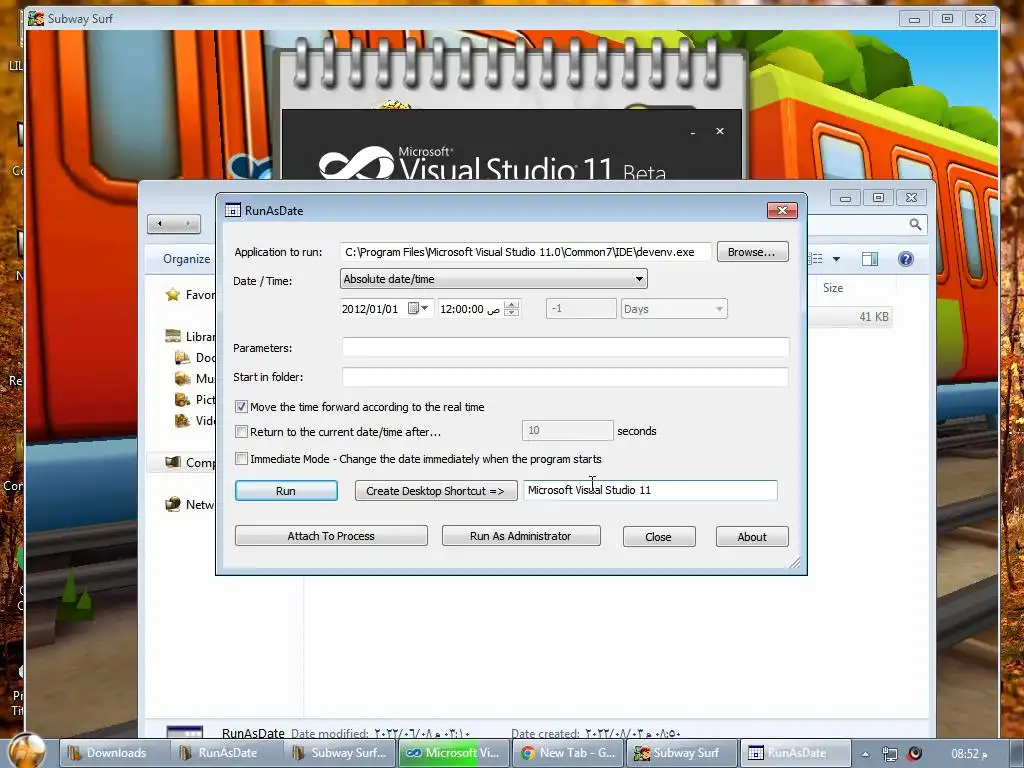Show hidden tray icons arrow

click(x=865, y=754)
